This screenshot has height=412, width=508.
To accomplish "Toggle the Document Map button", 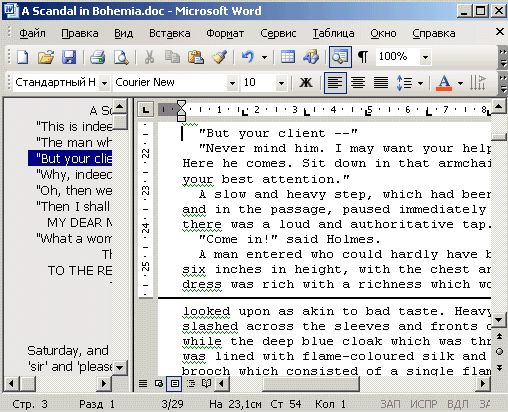I will [x=340, y=57].
